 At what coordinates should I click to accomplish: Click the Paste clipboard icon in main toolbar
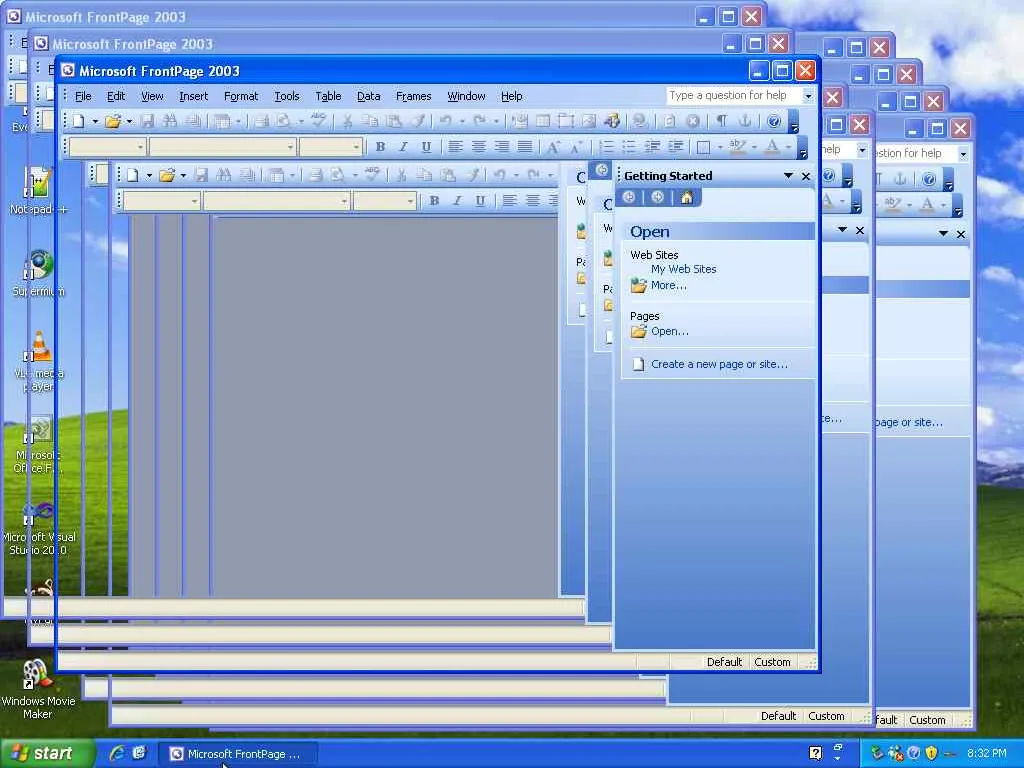(x=394, y=121)
